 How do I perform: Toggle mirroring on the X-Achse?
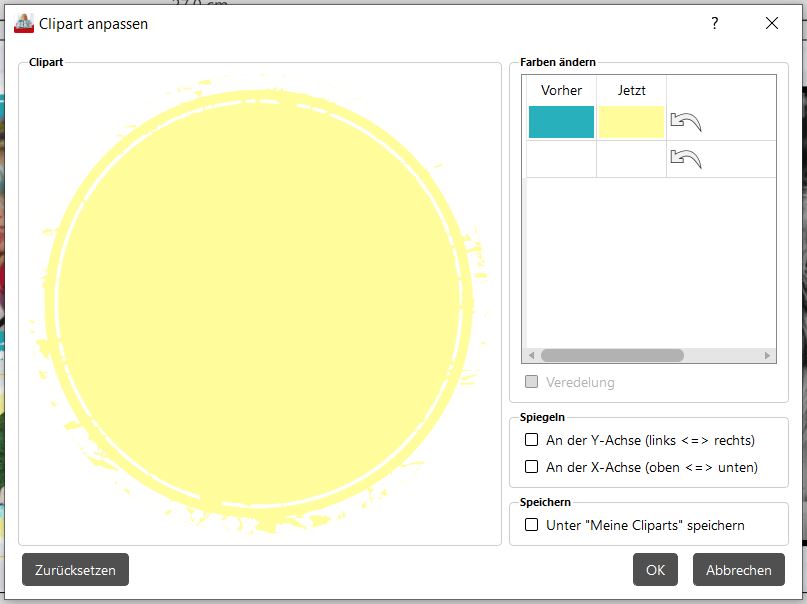tap(532, 467)
